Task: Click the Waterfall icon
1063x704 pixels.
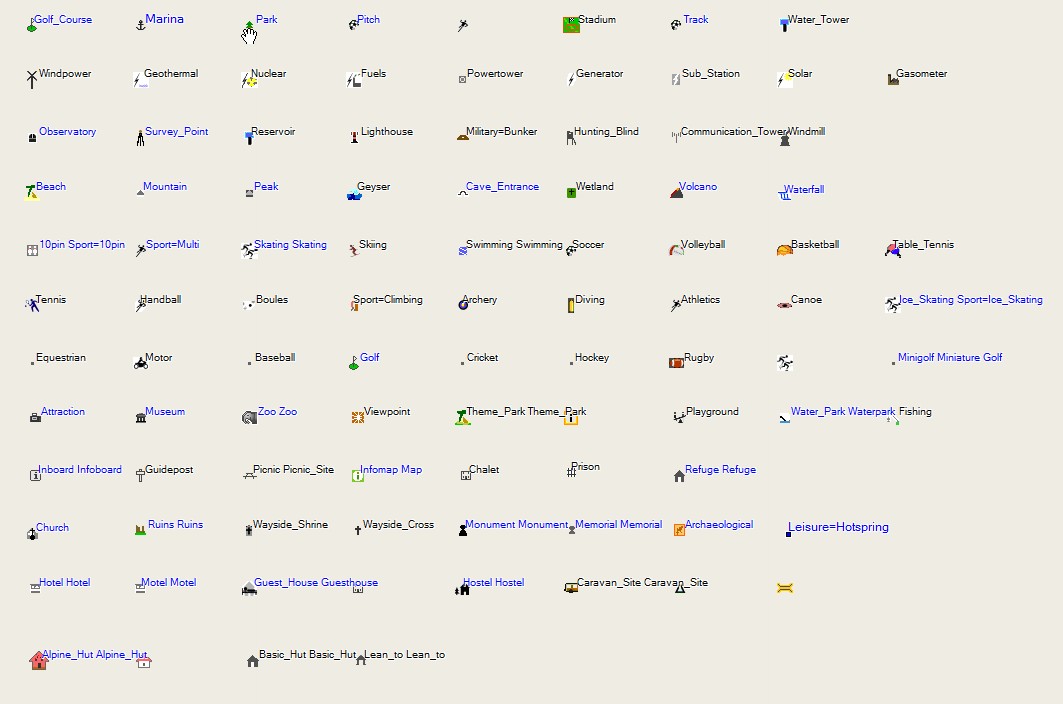Action: [784, 195]
